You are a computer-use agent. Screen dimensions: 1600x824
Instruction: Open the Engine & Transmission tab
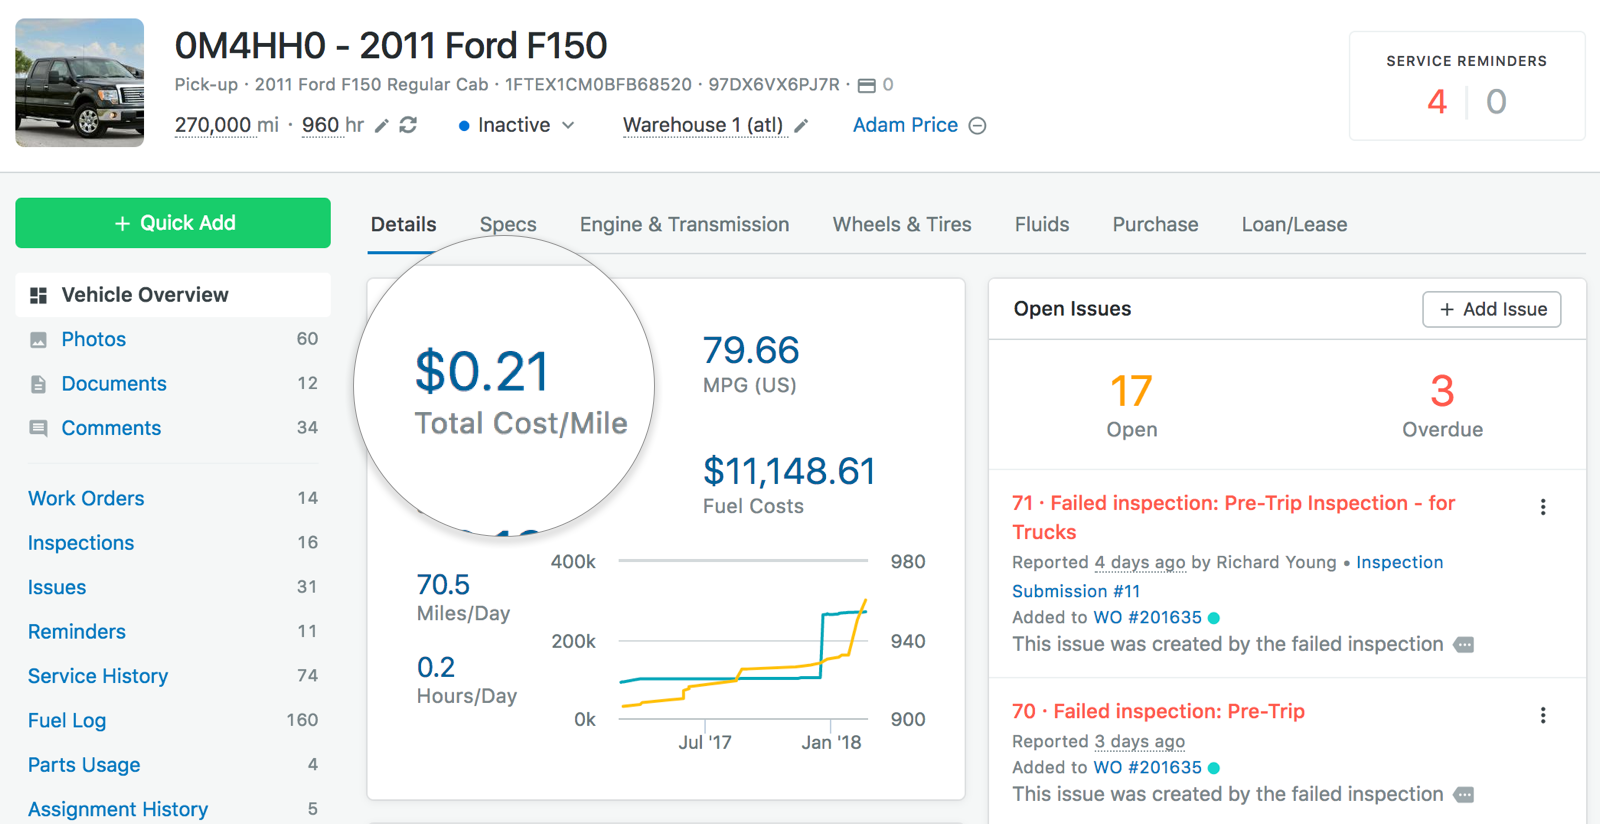[684, 225]
